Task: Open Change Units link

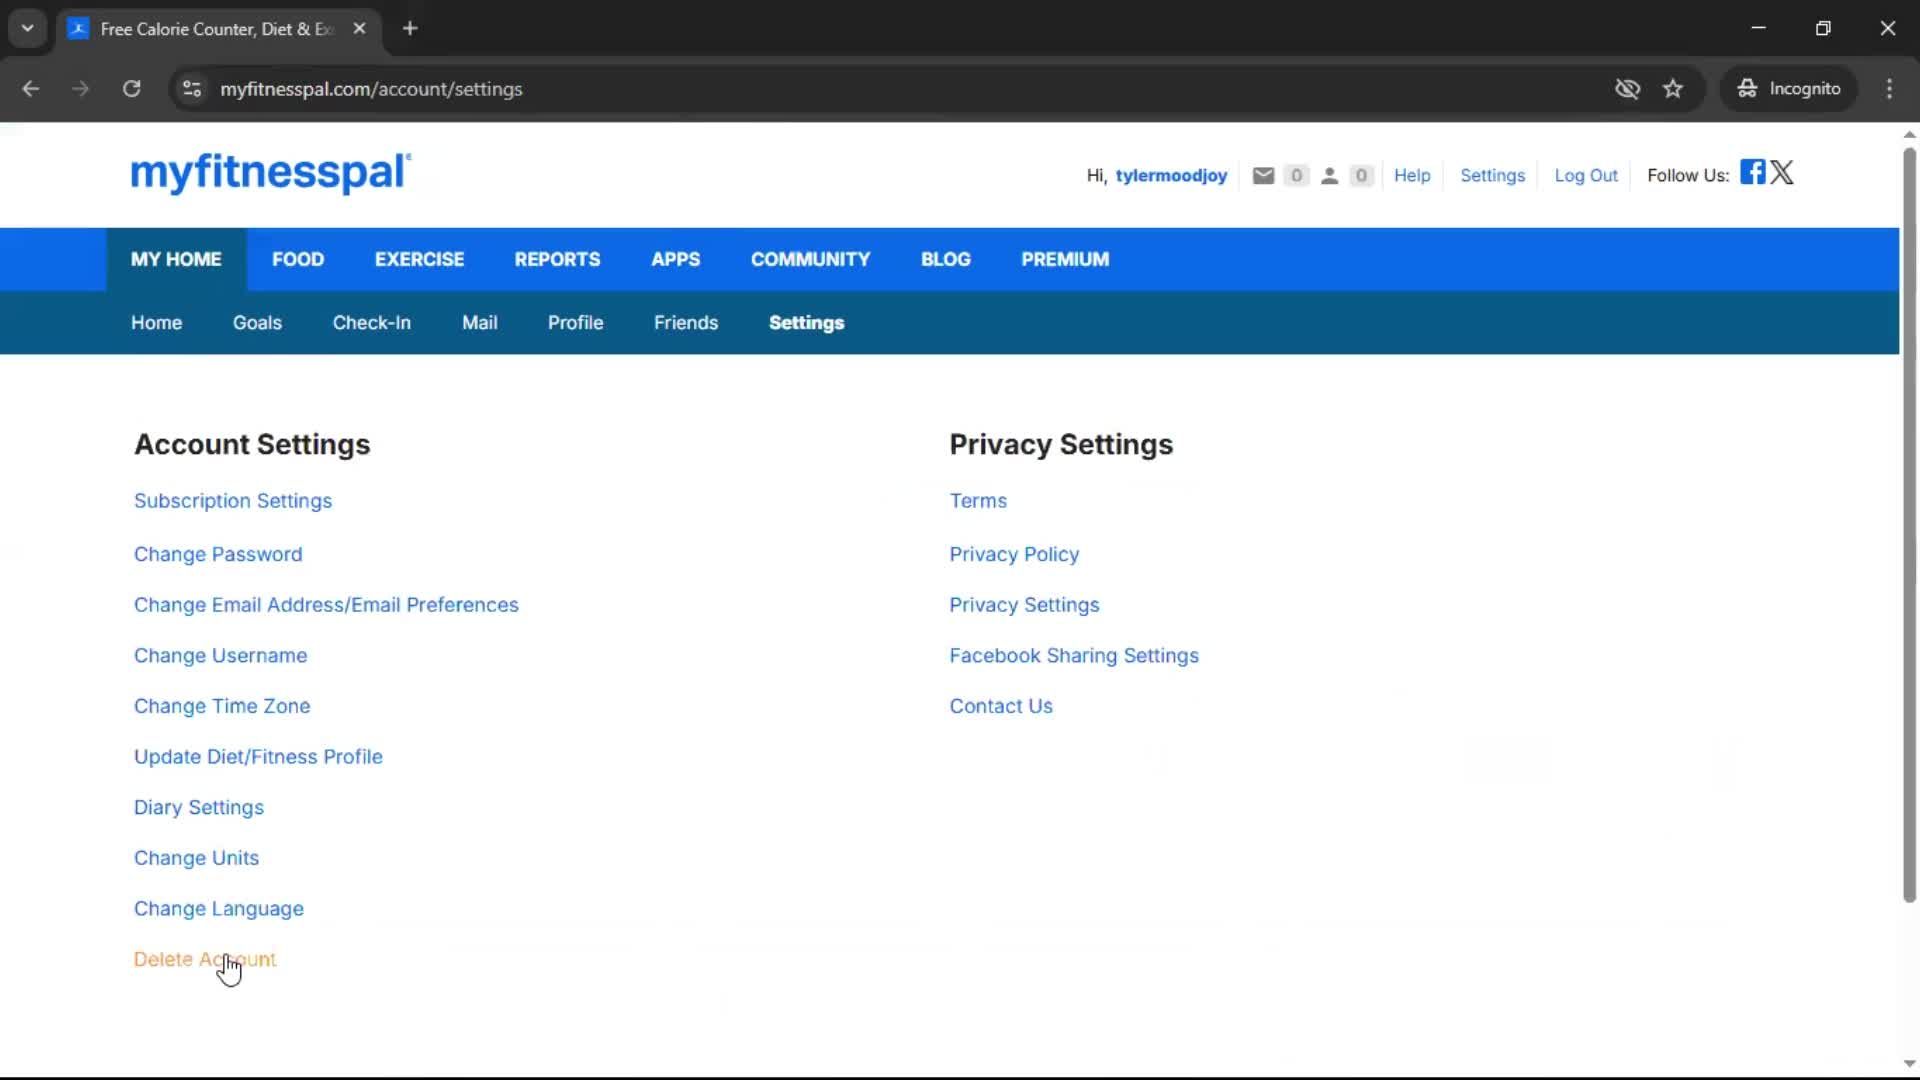Action: 196,858
